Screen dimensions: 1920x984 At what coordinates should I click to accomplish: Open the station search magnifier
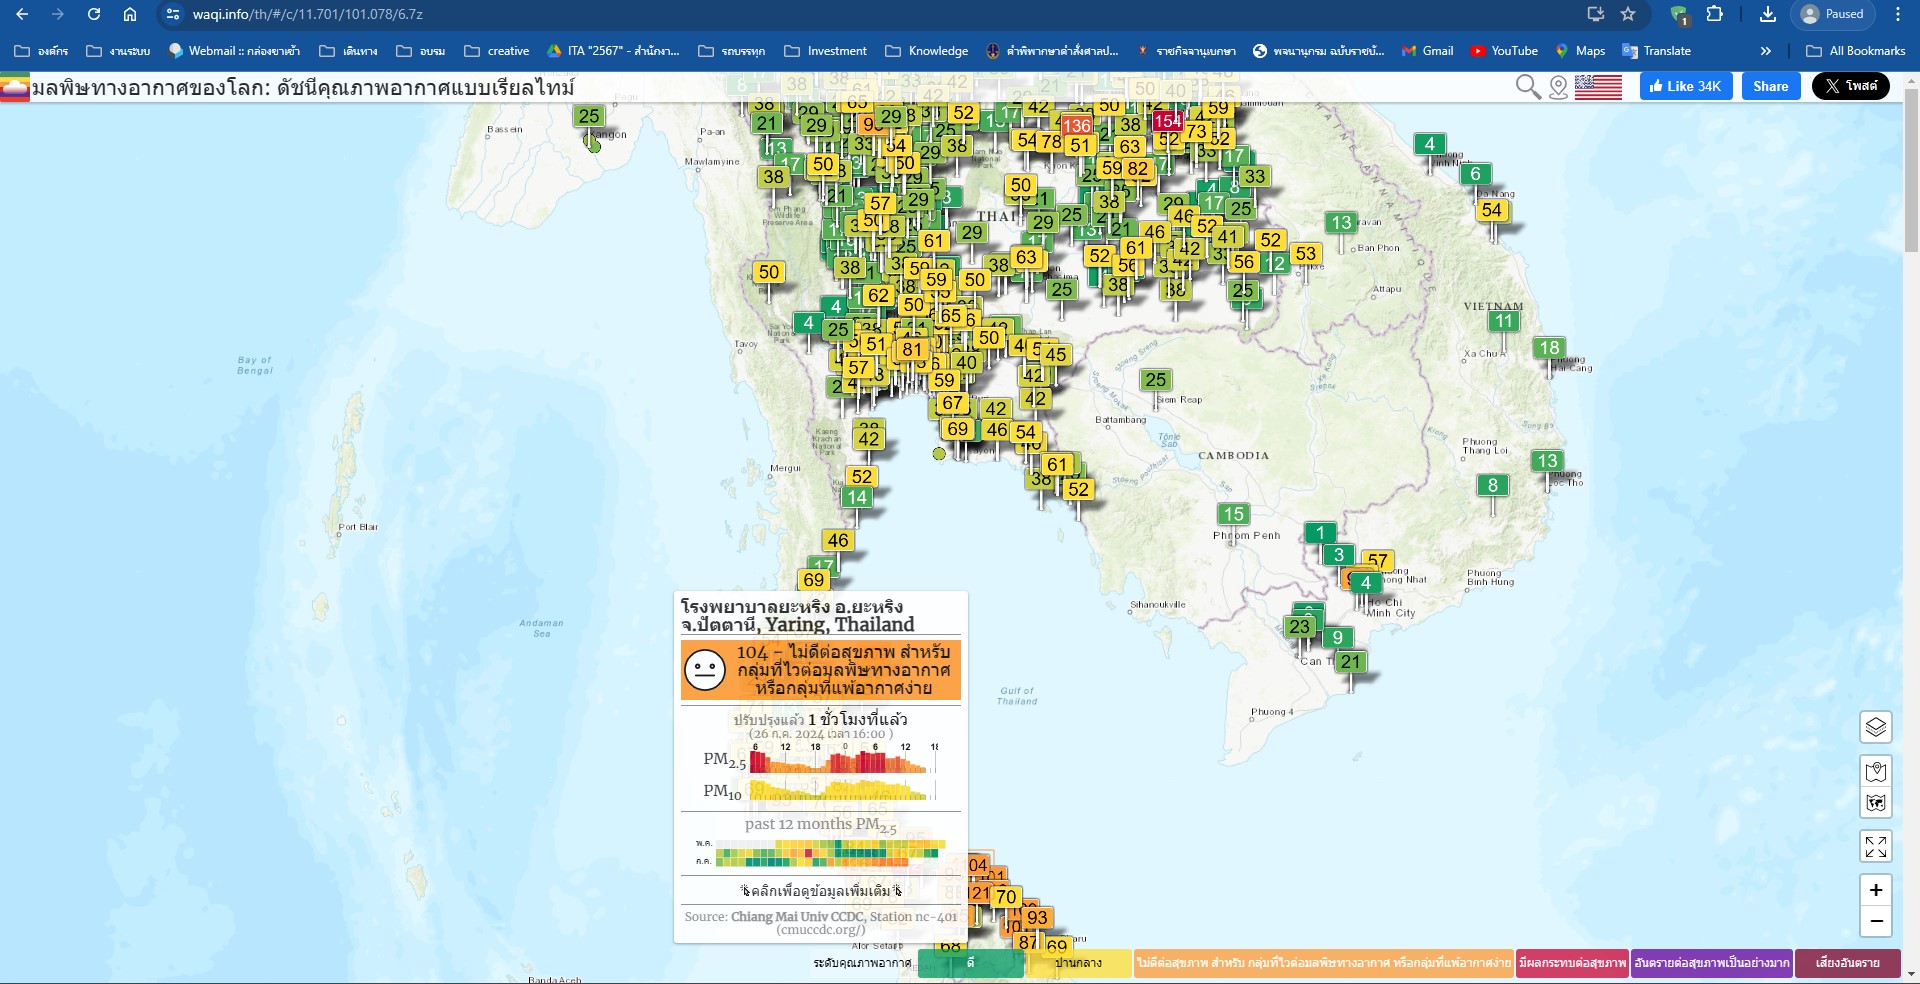point(1527,87)
